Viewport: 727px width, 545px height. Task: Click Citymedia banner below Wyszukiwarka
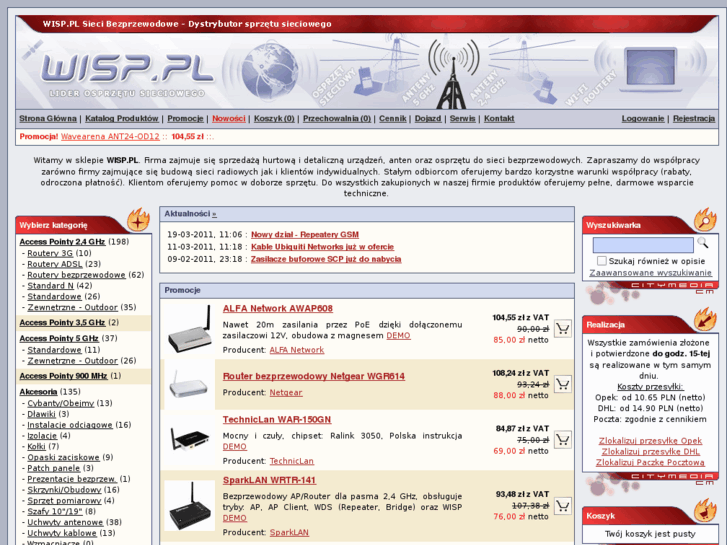click(650, 292)
